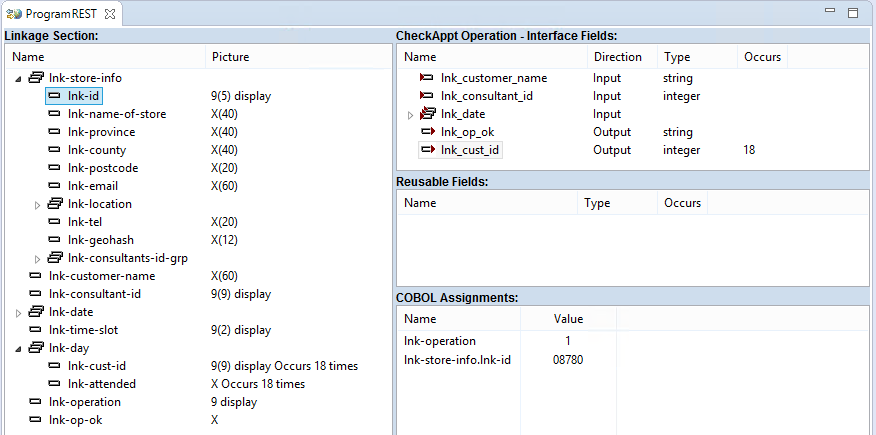Click the Direction column header
Image resolution: width=876 pixels, height=435 pixels.
pyautogui.click(x=617, y=57)
